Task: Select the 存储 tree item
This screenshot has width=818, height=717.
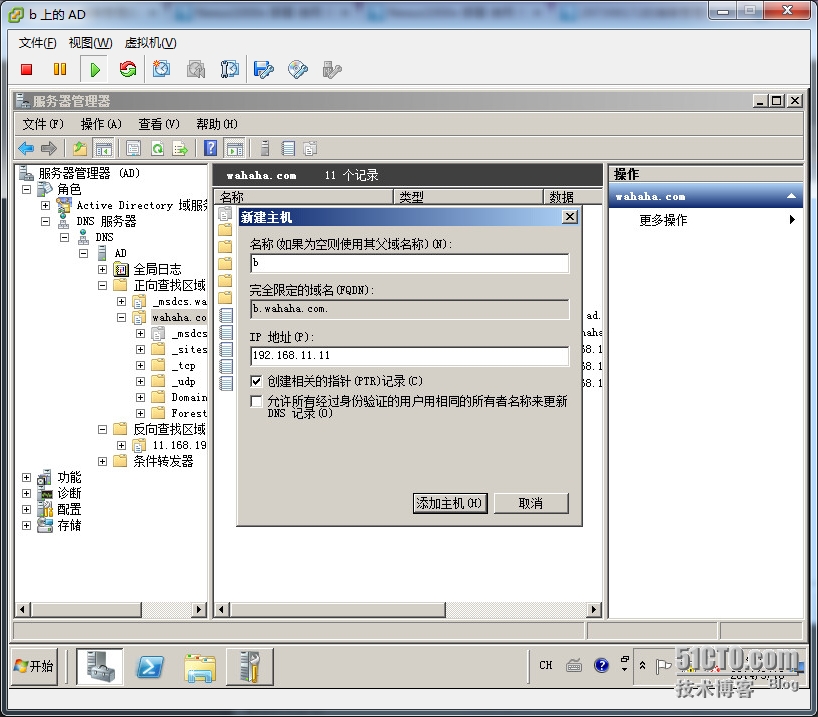Action: click(x=69, y=525)
